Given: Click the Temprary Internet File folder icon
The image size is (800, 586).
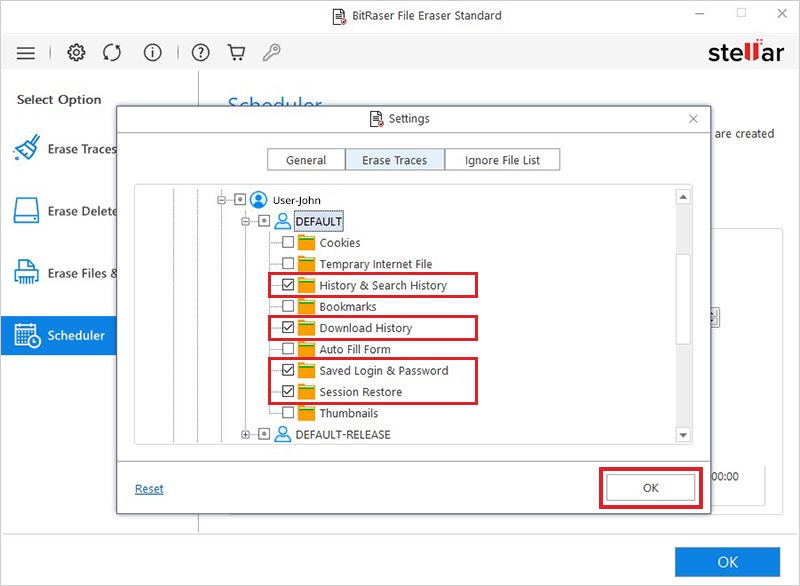Looking at the screenshot, I should (x=306, y=264).
